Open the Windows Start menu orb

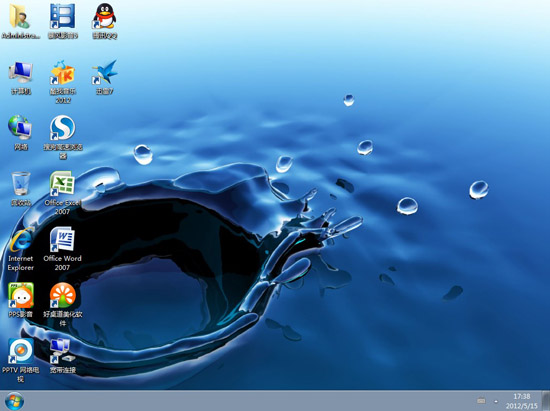pos(14,401)
